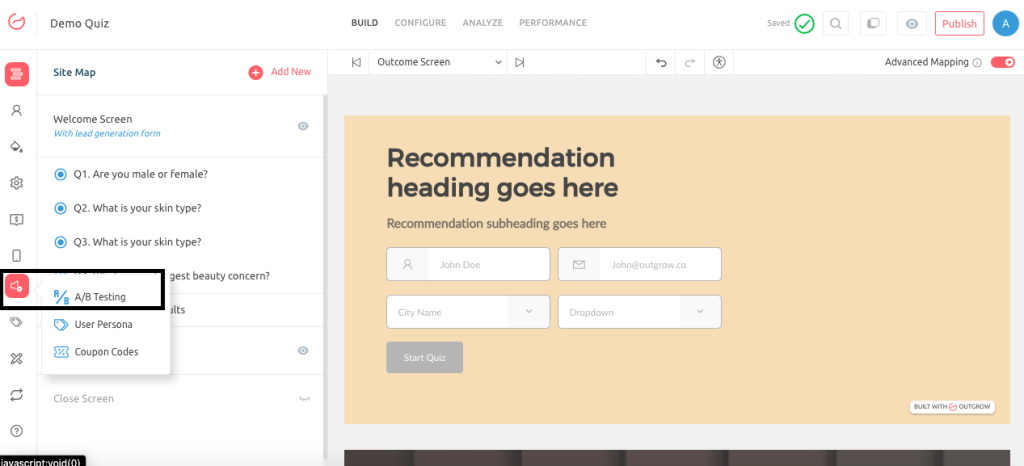Click the help question mark icon

point(16,431)
